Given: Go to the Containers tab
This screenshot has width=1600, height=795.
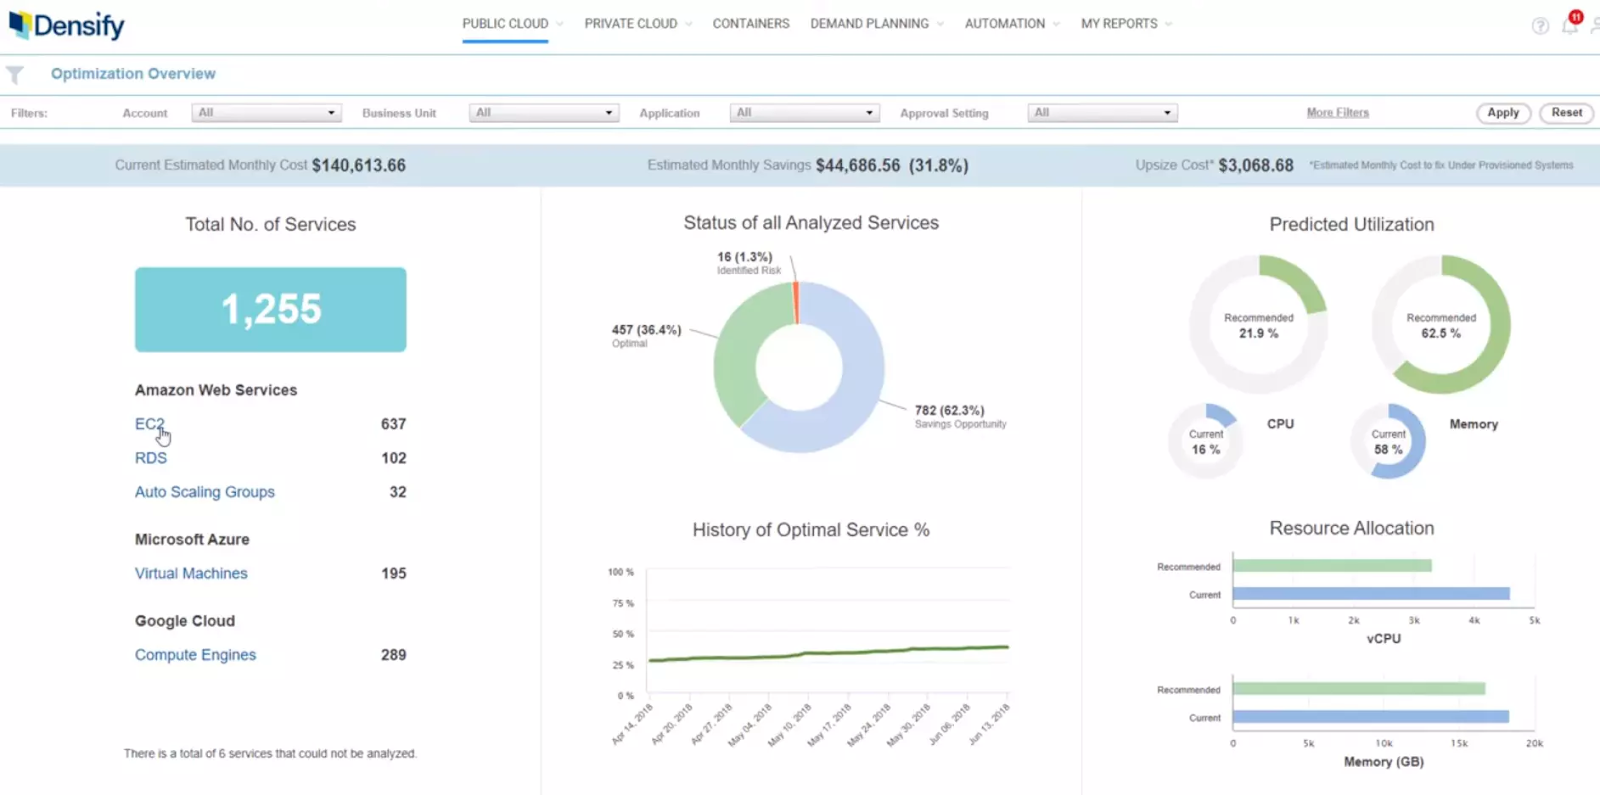Looking at the screenshot, I should pos(751,23).
